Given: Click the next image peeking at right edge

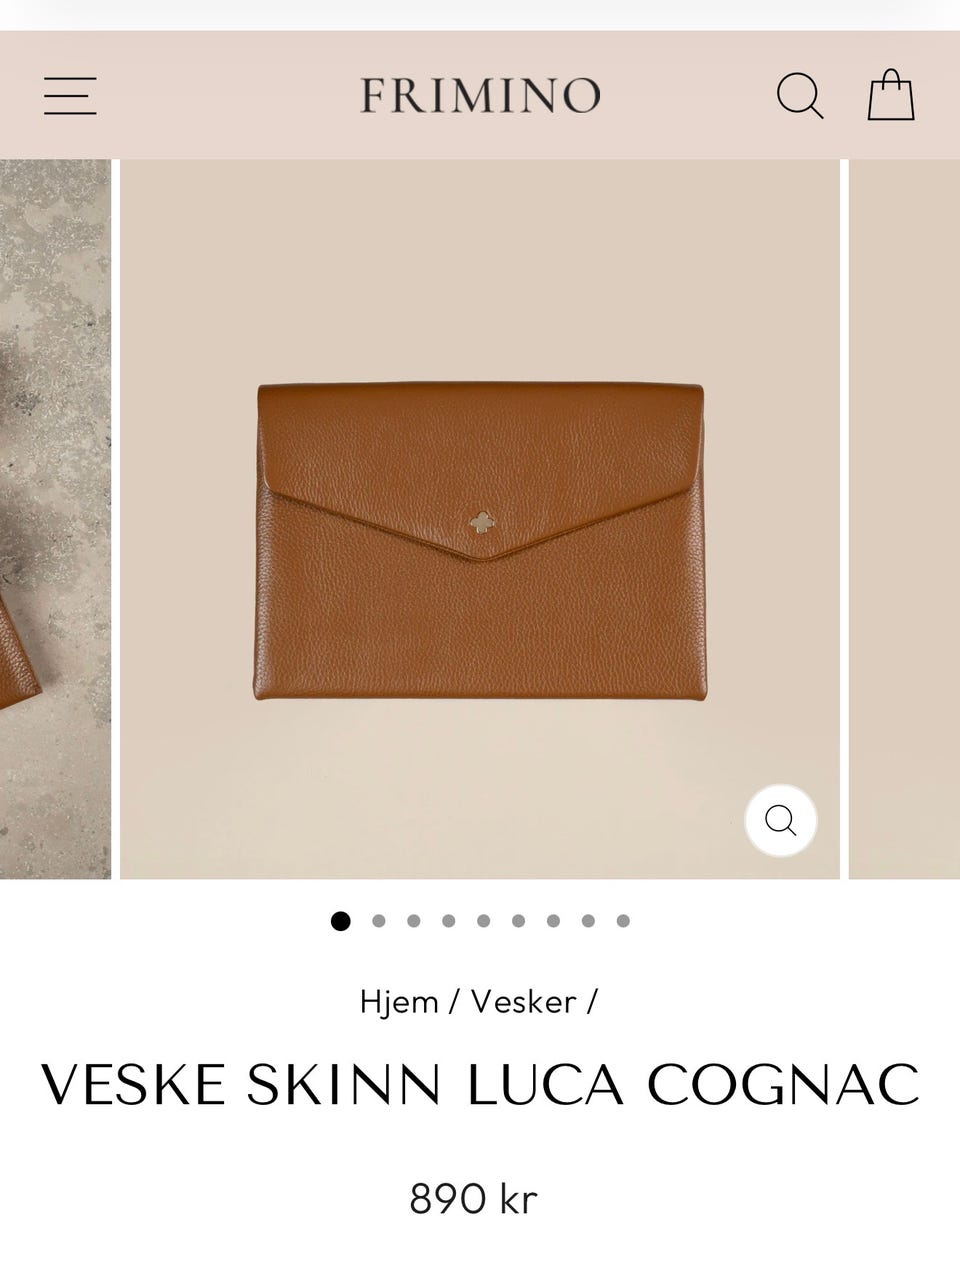Looking at the screenshot, I should [904, 519].
